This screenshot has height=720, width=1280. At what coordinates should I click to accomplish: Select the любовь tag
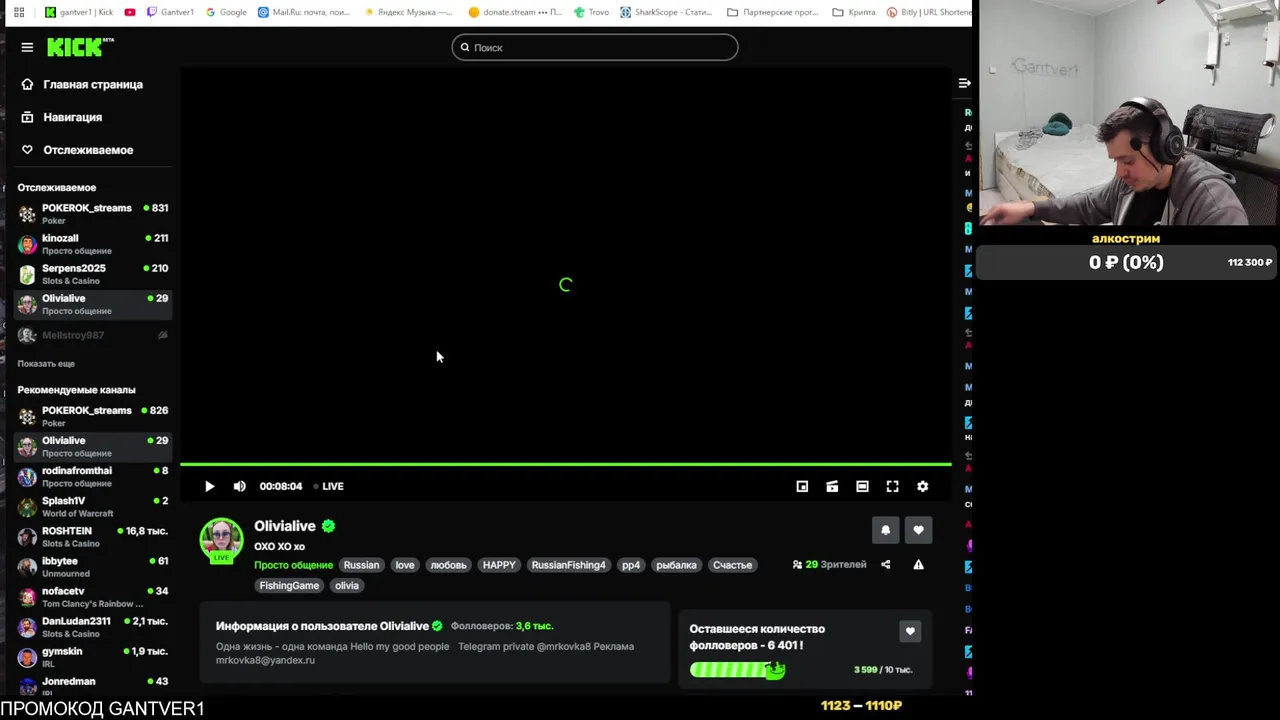pos(448,565)
